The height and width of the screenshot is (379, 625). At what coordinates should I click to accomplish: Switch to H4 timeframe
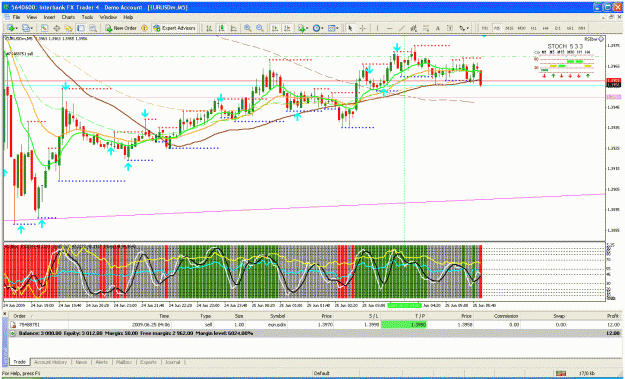(x=546, y=28)
